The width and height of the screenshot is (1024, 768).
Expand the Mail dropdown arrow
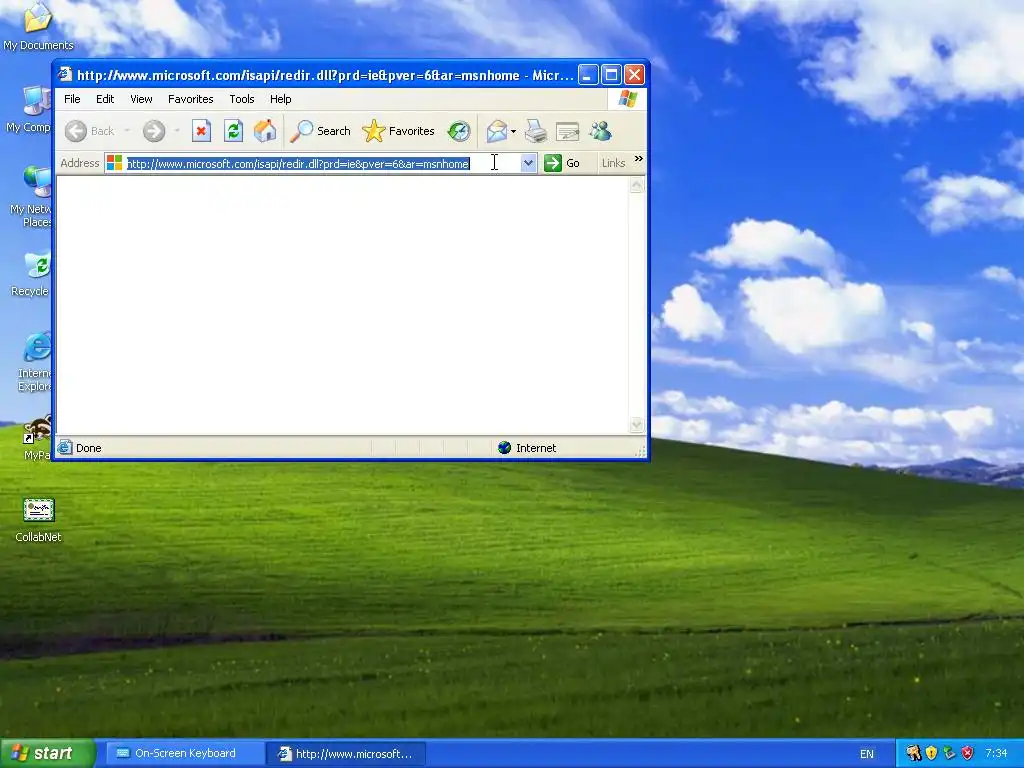(513, 131)
